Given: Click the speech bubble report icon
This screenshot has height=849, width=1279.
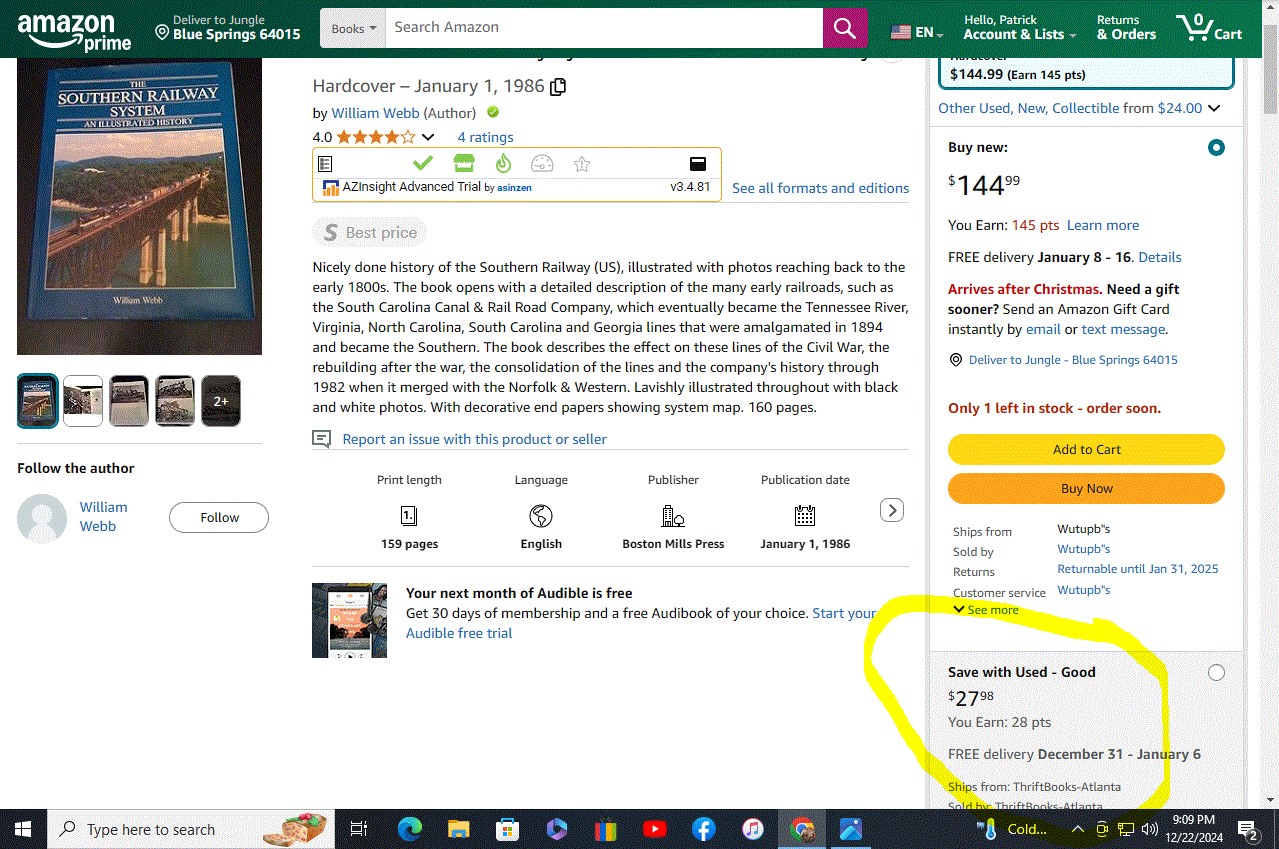Looking at the screenshot, I should 321,439.
